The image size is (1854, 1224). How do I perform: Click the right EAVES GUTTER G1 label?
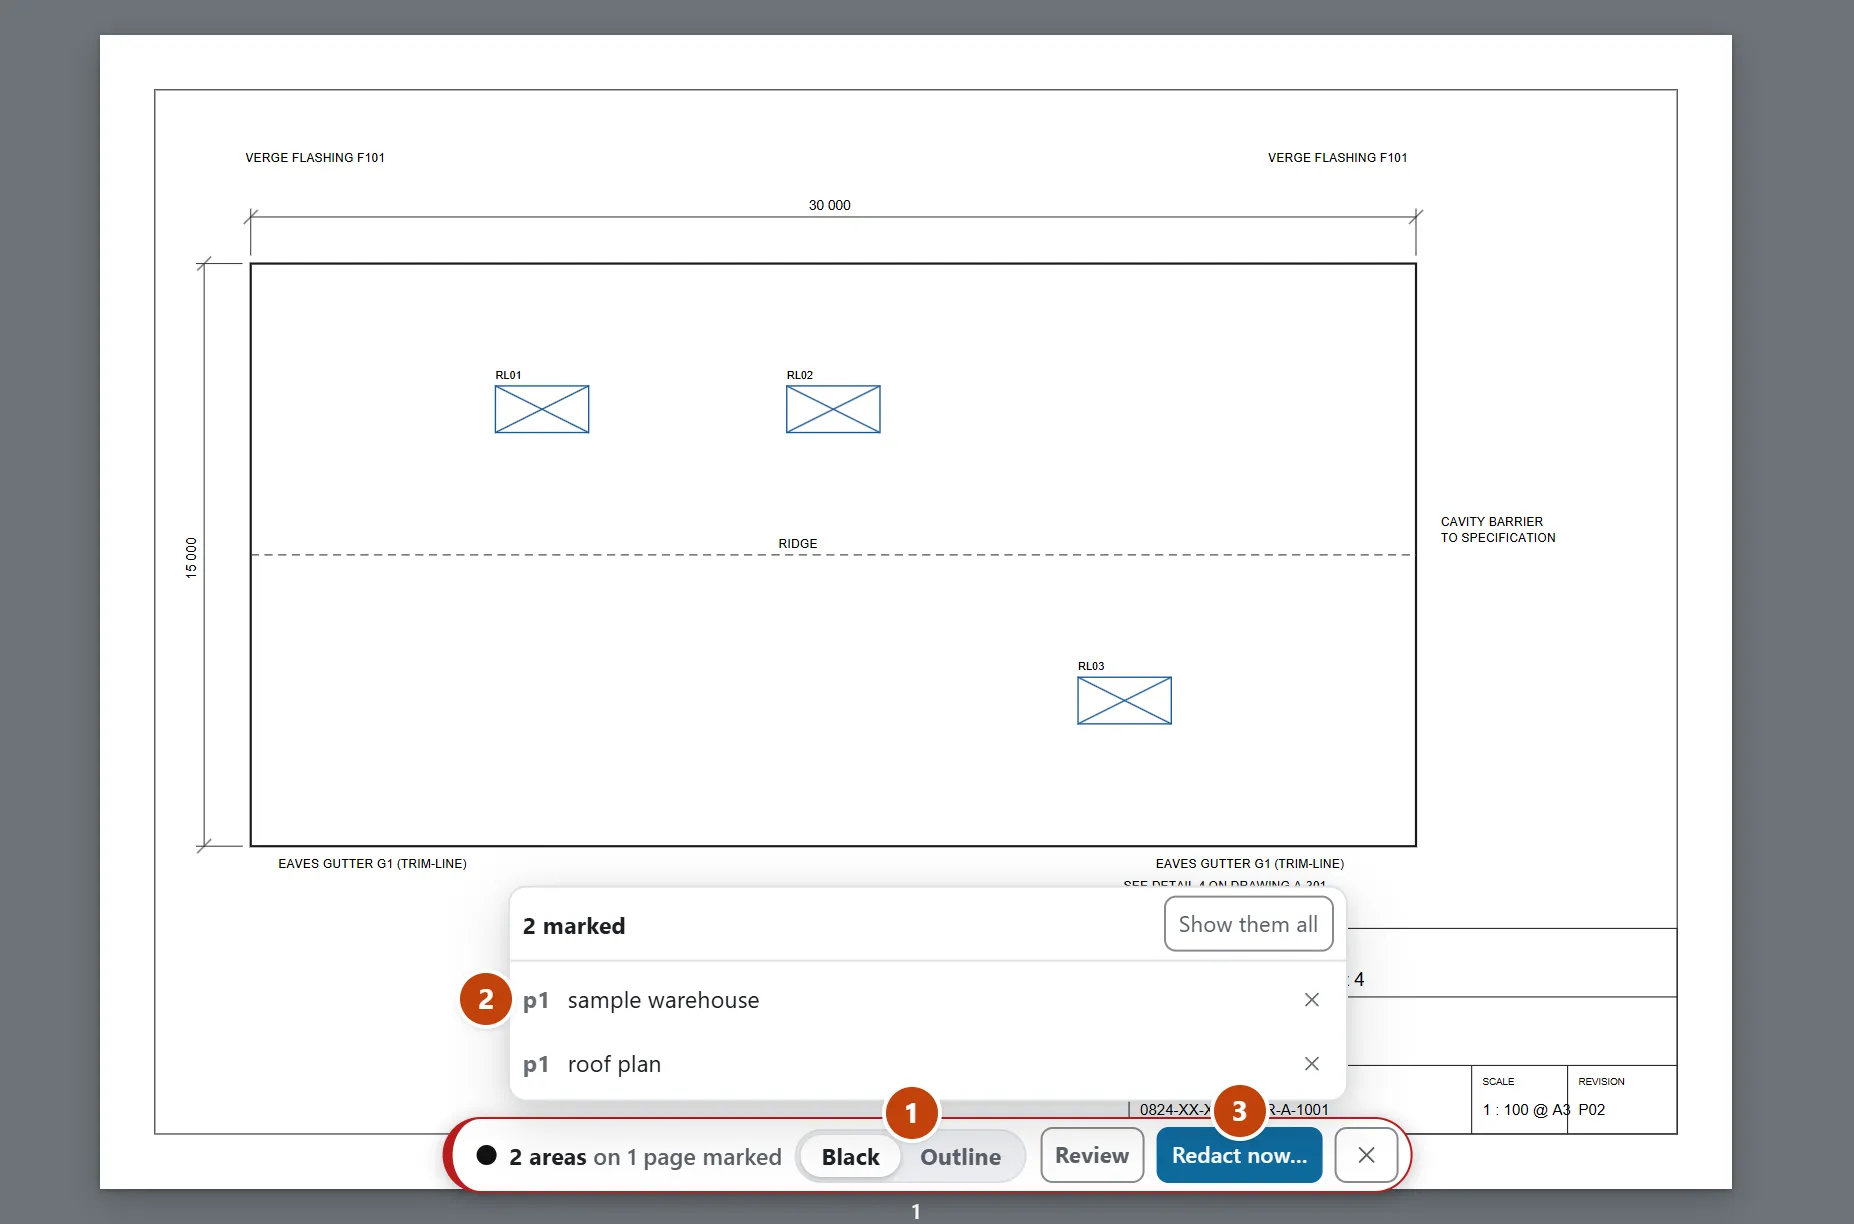click(x=1250, y=864)
